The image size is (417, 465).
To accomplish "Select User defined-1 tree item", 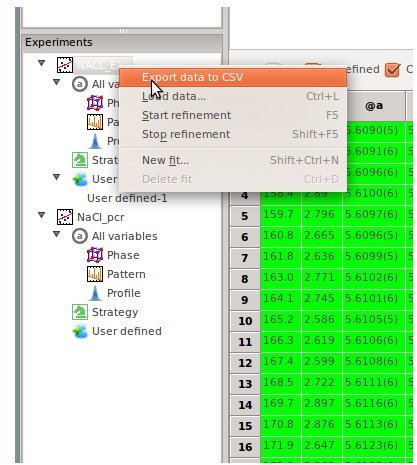I will pos(127,198).
